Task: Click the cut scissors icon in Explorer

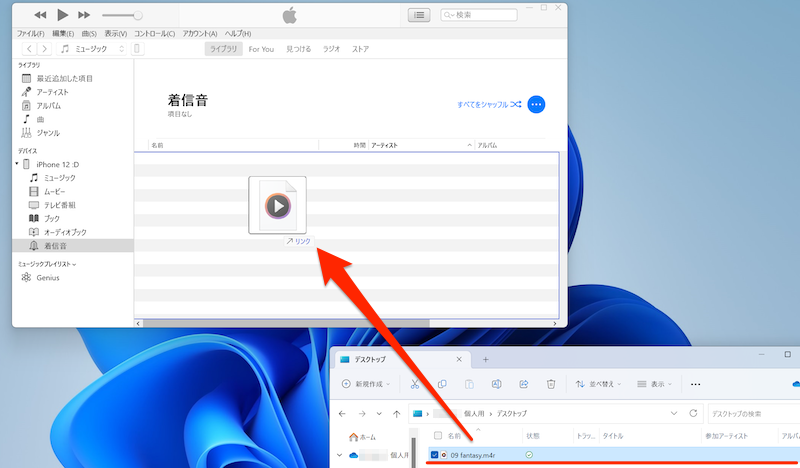Action: point(415,383)
